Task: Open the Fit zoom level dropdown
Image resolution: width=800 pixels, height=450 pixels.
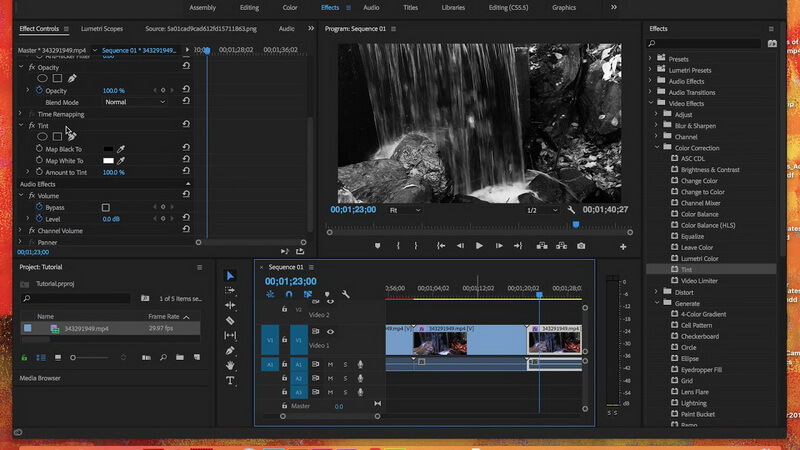Action: pos(405,210)
